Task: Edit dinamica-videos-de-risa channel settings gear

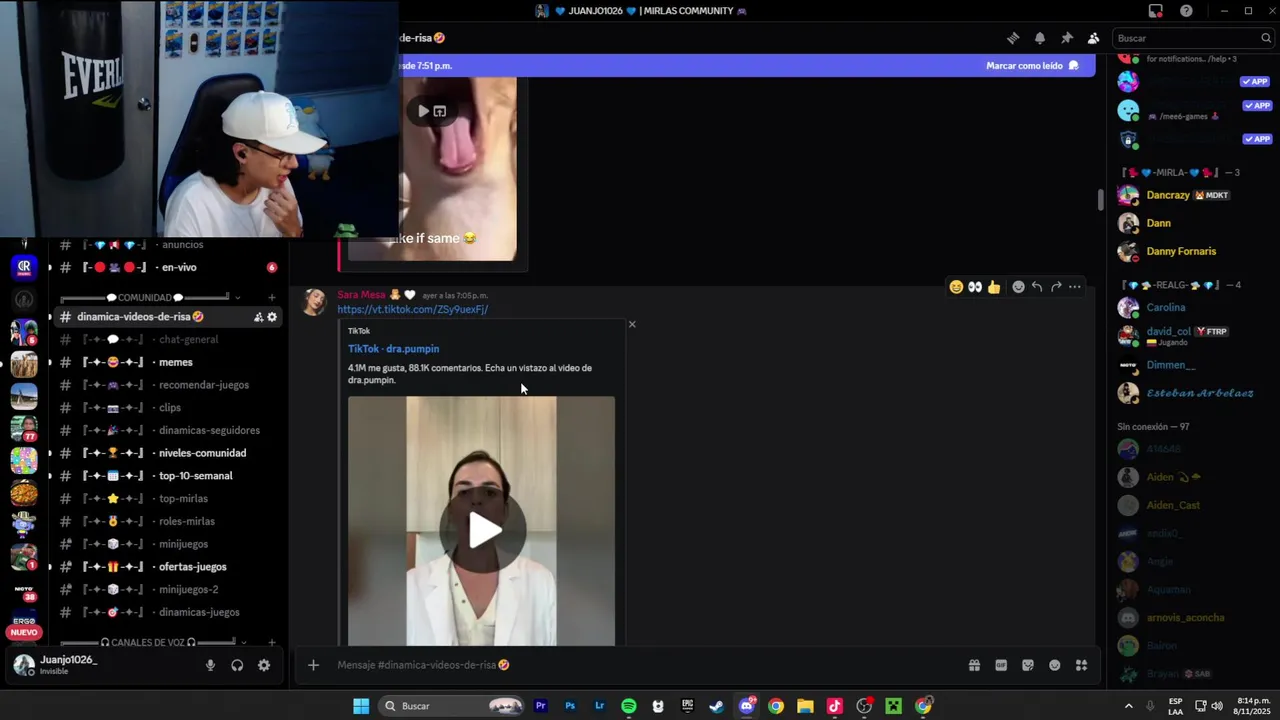Action: click(272, 317)
